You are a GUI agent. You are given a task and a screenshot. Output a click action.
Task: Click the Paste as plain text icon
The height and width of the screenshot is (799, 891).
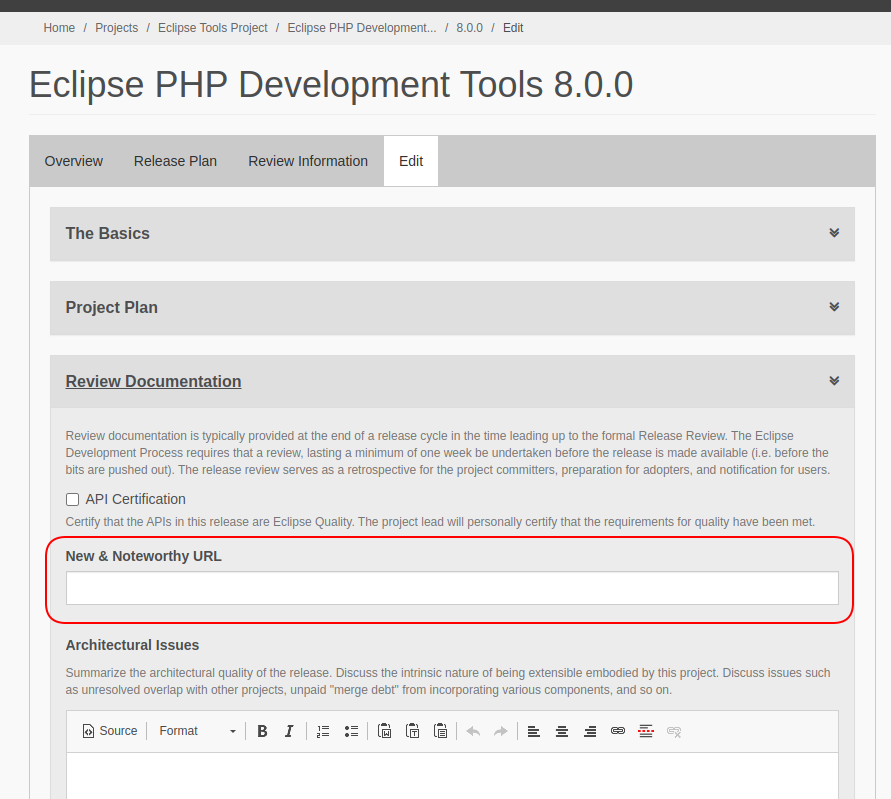point(412,731)
